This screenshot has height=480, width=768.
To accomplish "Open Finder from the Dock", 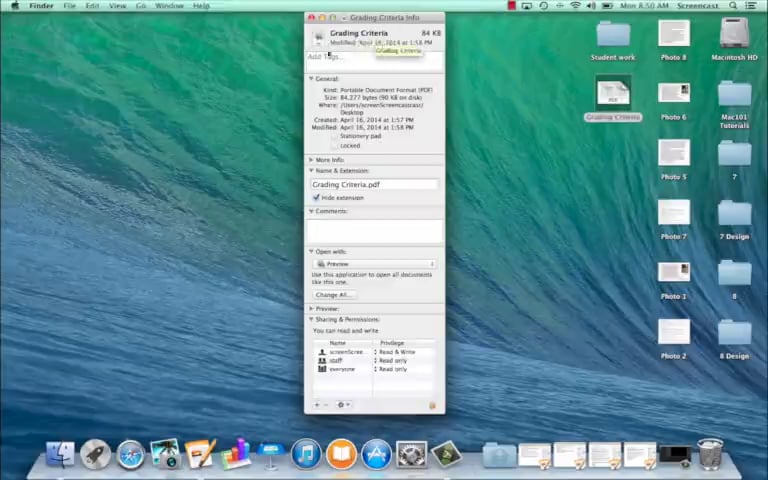I will (x=60, y=454).
